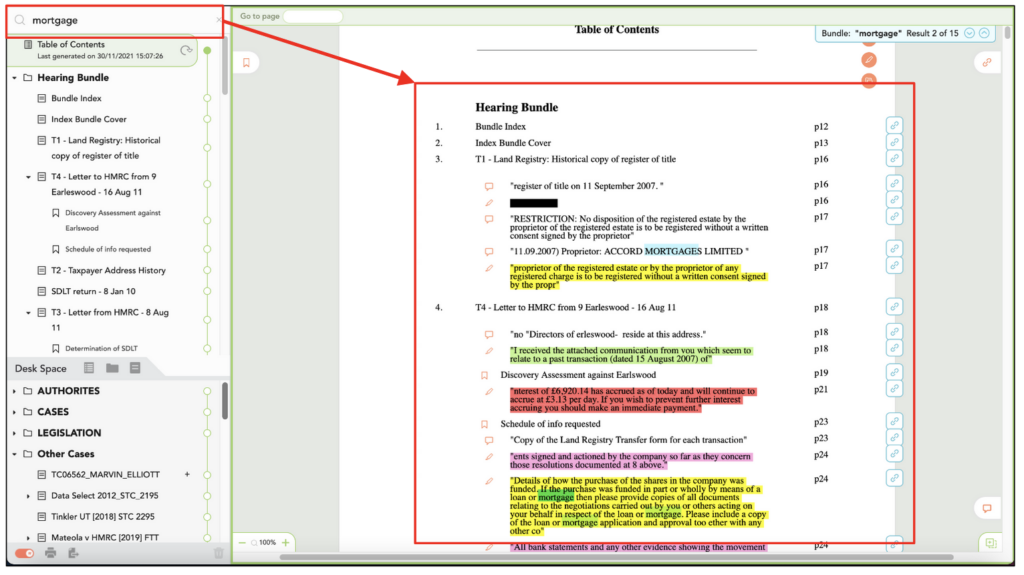Follow T4 - Letter to HMRC contents link

coord(575,307)
